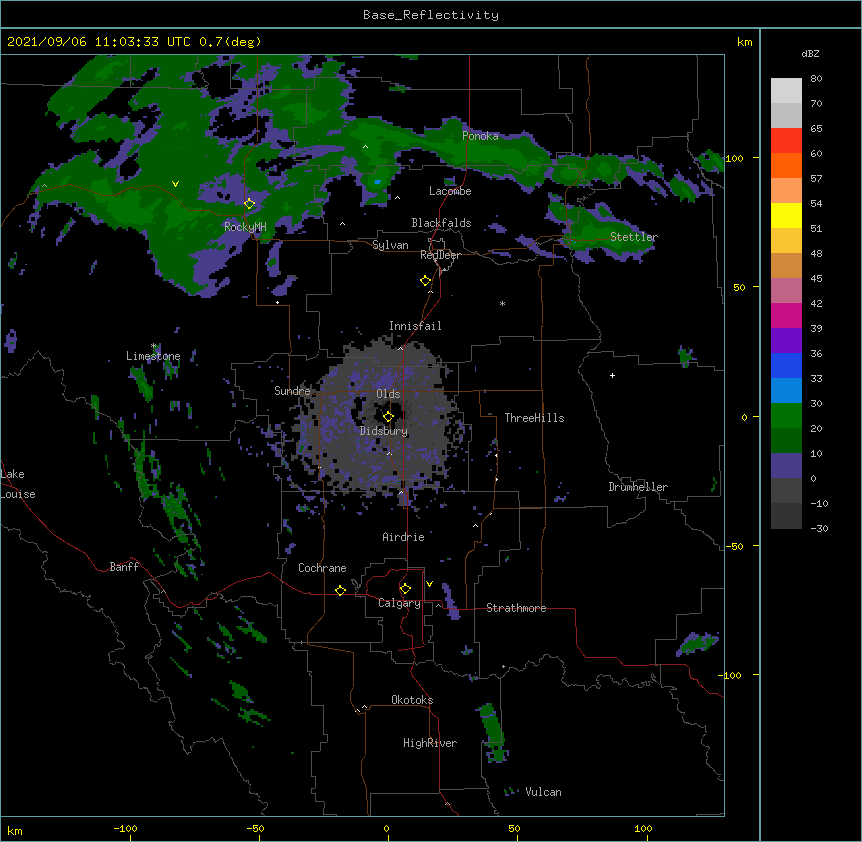
Task: Click the RockyMH label
Action: tap(245, 227)
